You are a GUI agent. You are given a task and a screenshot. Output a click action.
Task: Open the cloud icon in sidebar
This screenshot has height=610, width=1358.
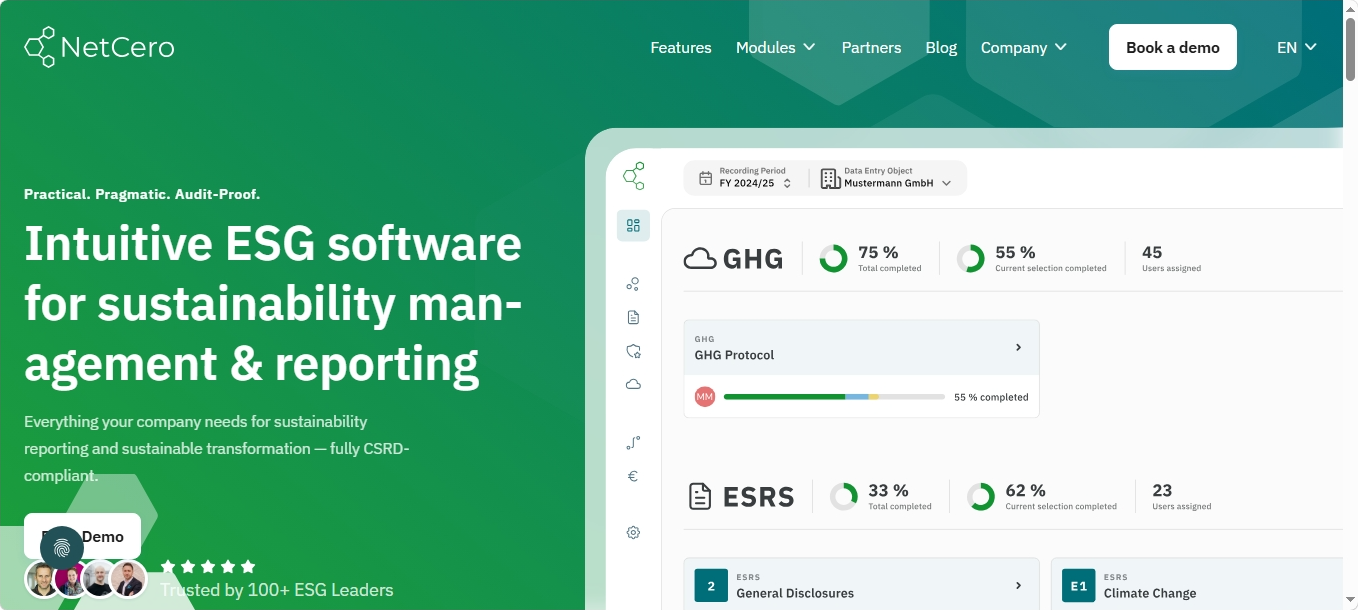(633, 384)
